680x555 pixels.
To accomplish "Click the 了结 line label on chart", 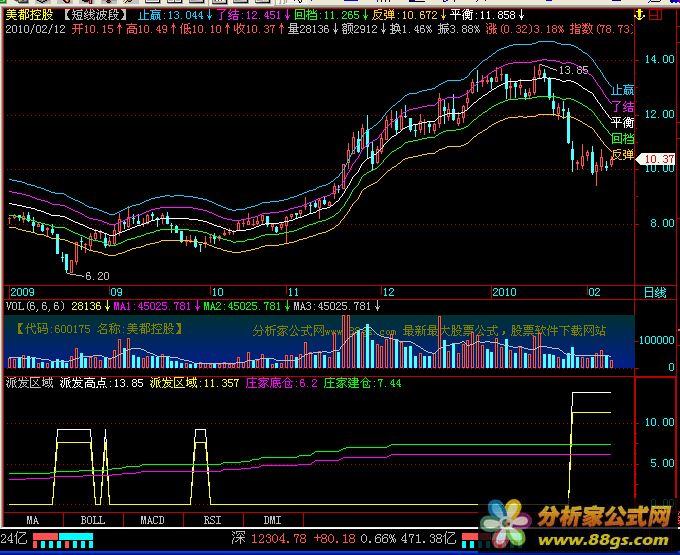I will coord(622,106).
